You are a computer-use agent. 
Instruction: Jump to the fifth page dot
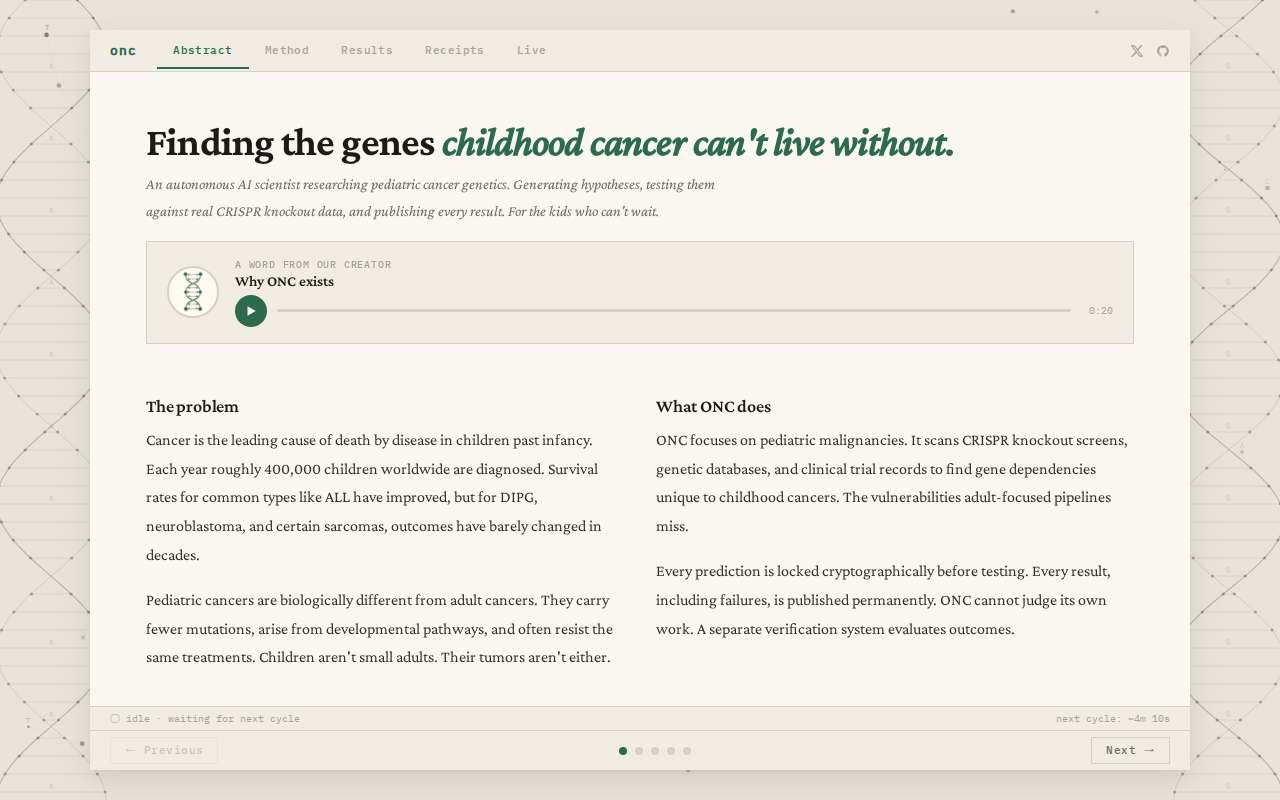click(687, 751)
